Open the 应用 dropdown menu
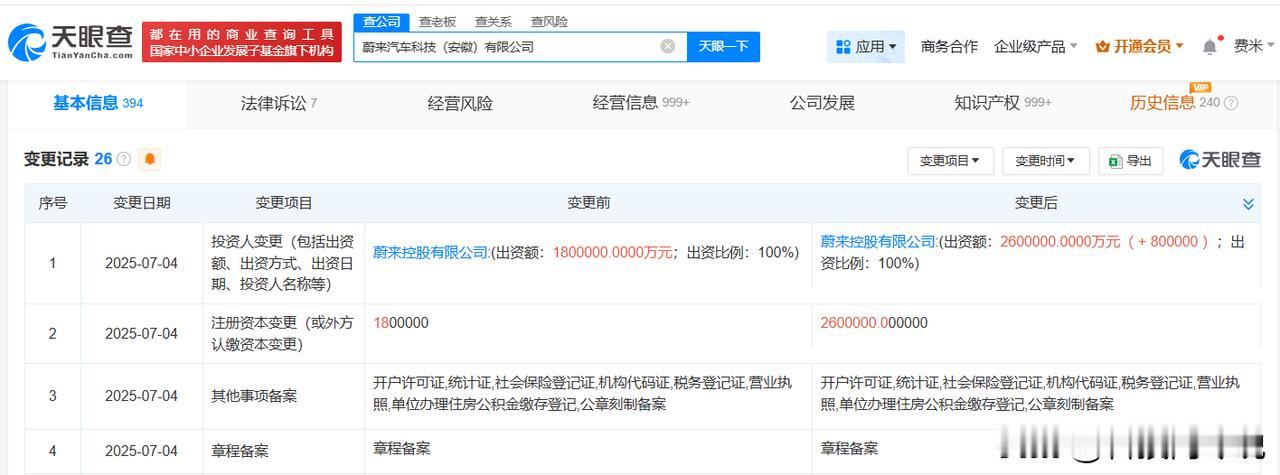The width and height of the screenshot is (1280, 475). point(866,46)
